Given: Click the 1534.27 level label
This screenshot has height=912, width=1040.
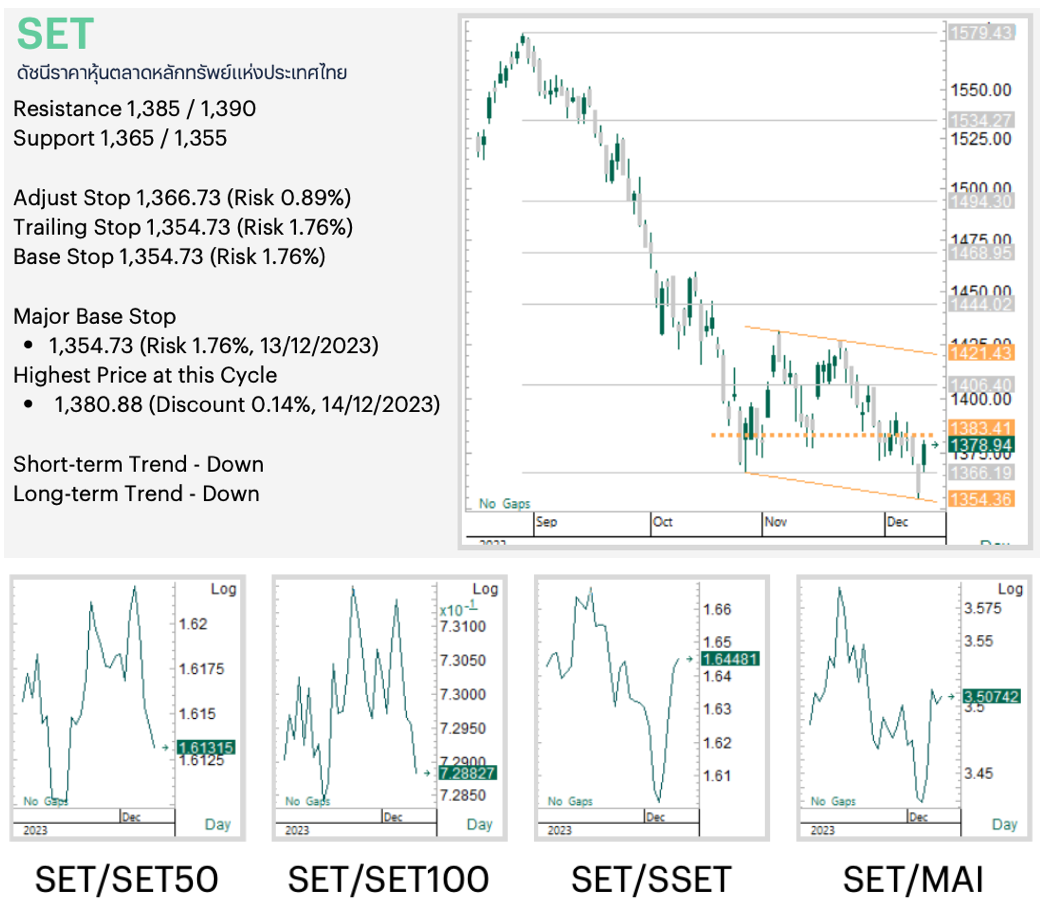Looking at the screenshot, I should coord(980,120).
